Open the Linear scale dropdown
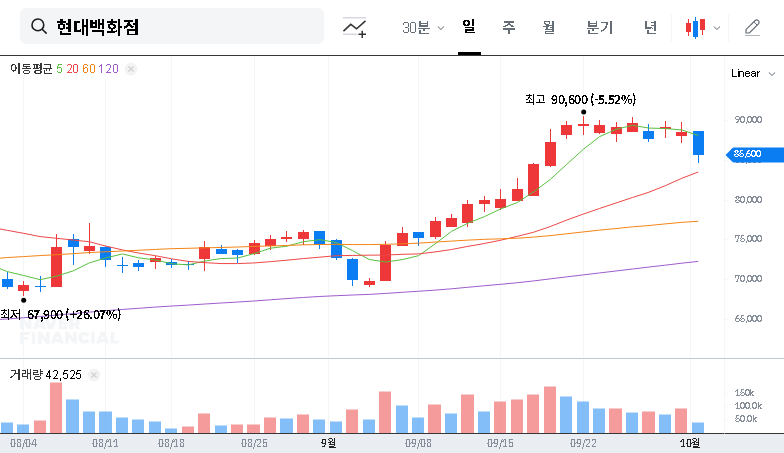The width and height of the screenshot is (784, 453). pos(751,73)
